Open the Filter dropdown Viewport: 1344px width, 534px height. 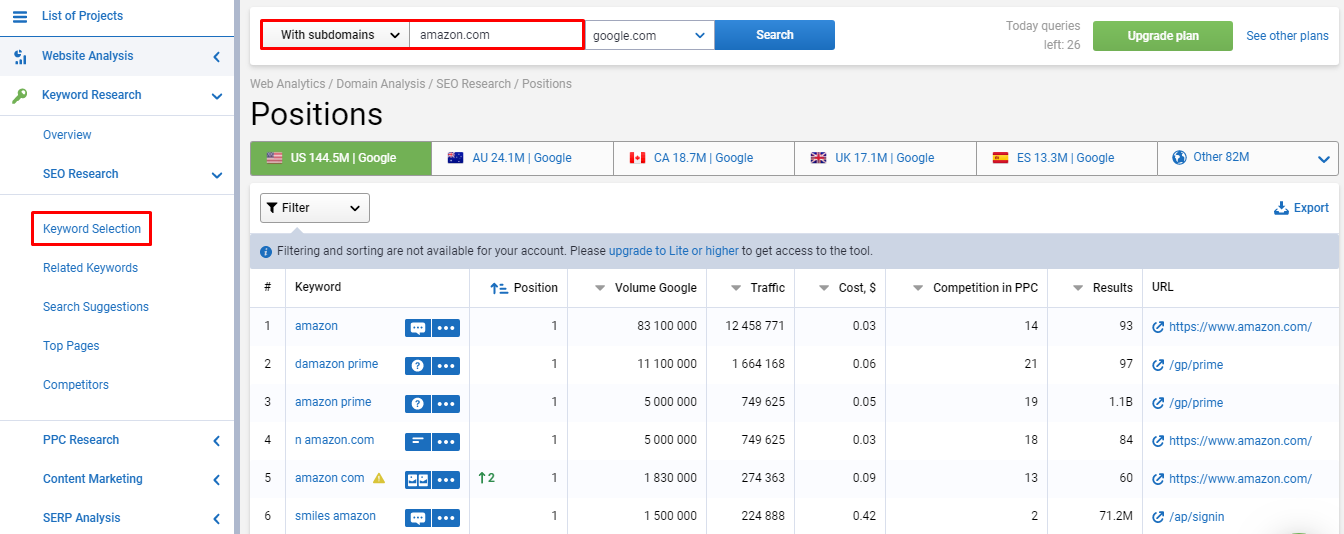tap(315, 208)
